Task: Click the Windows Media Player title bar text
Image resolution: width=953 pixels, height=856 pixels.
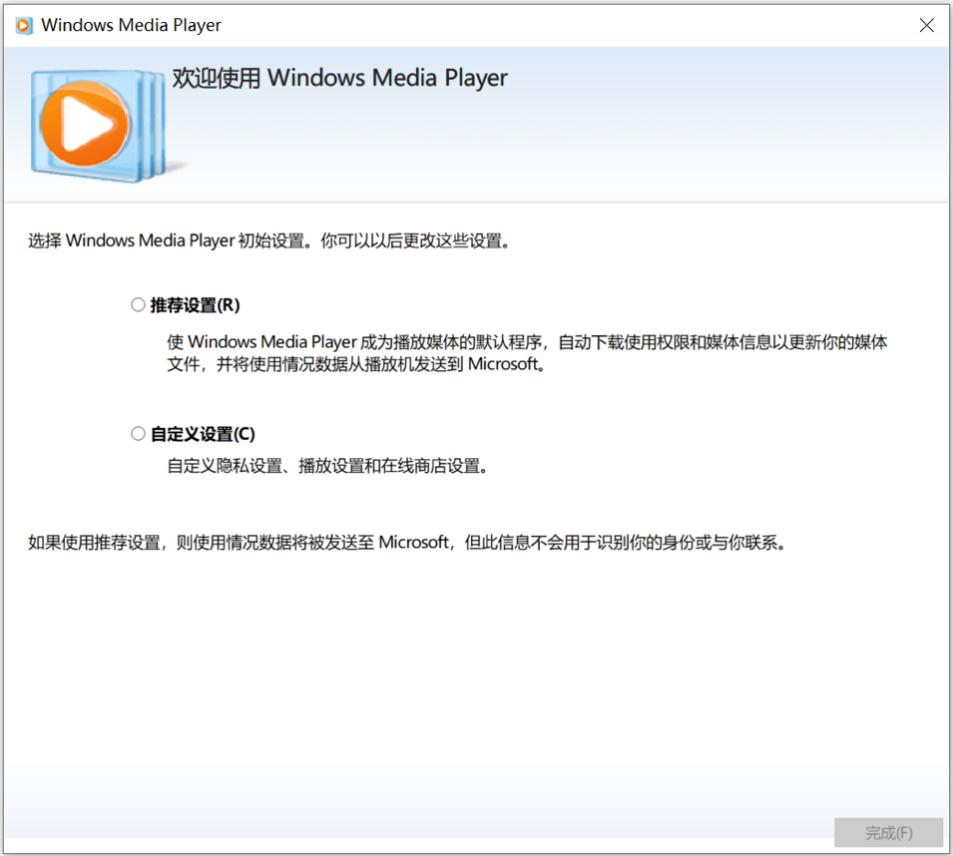Action: coord(131,26)
